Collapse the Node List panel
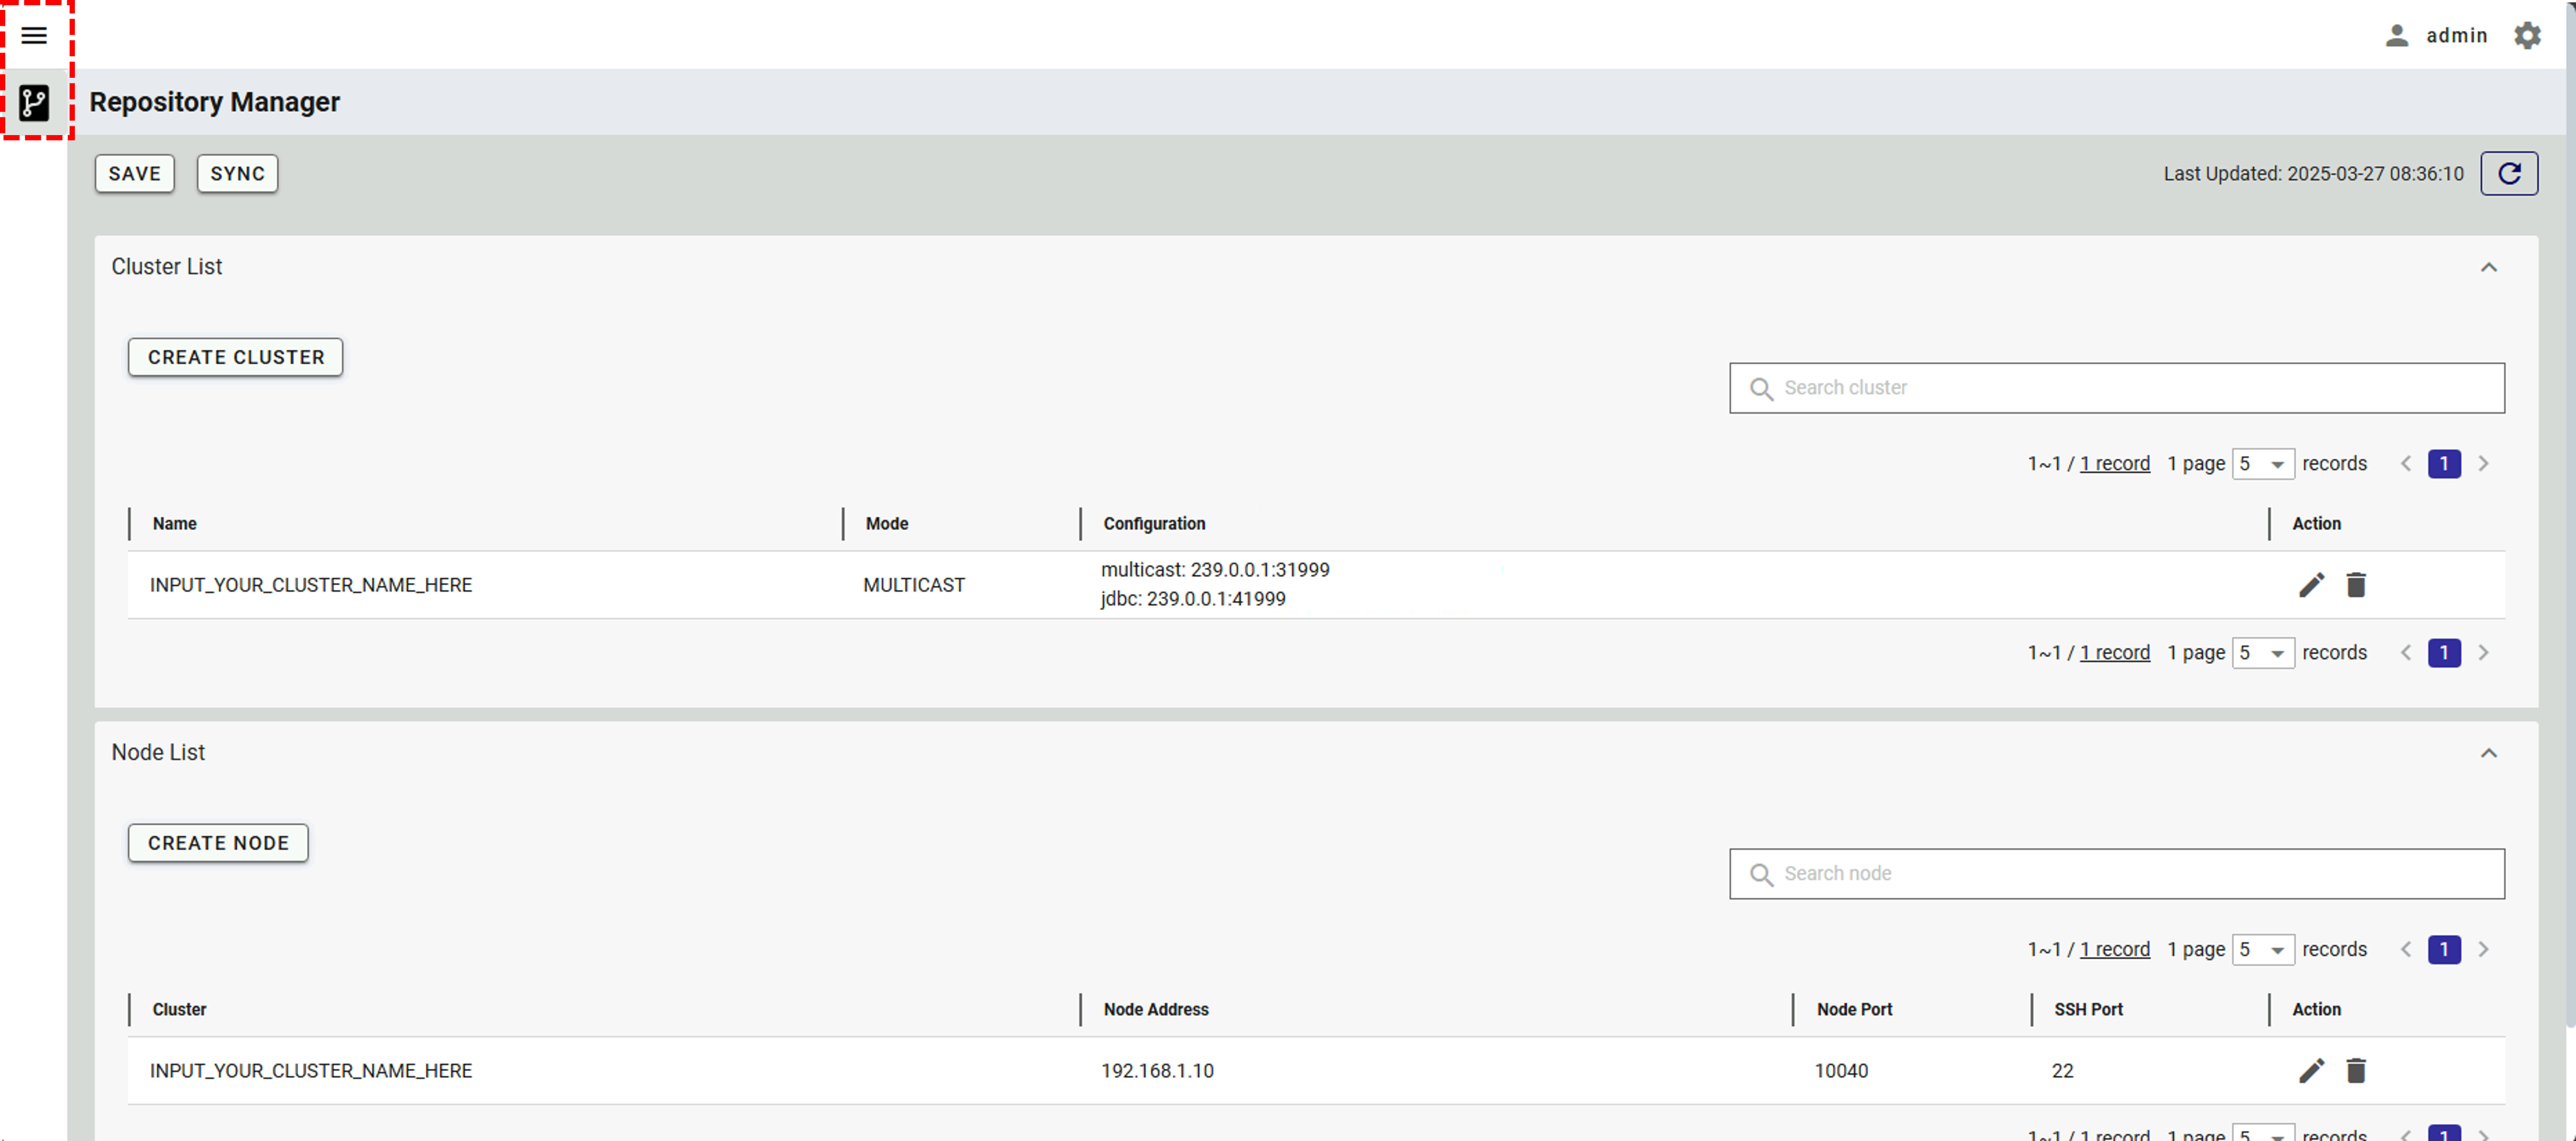This screenshot has width=2576, height=1141. pyautogui.click(x=2488, y=753)
